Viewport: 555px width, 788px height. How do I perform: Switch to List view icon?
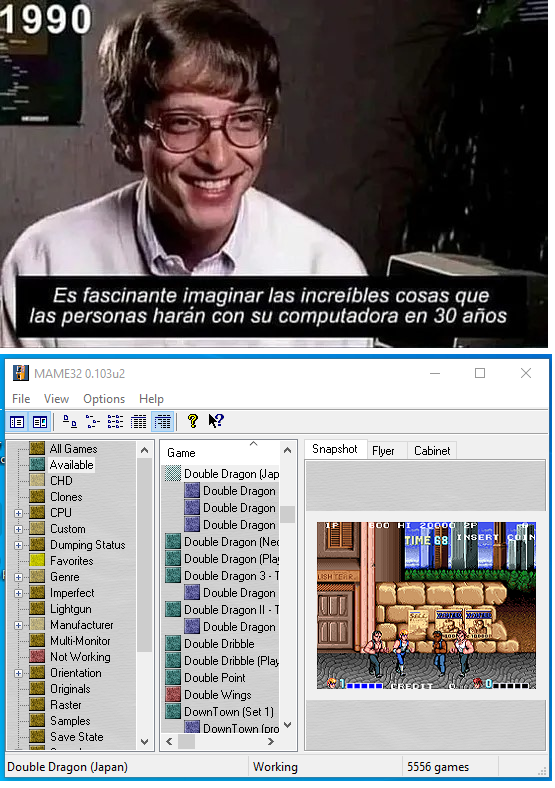coord(116,422)
